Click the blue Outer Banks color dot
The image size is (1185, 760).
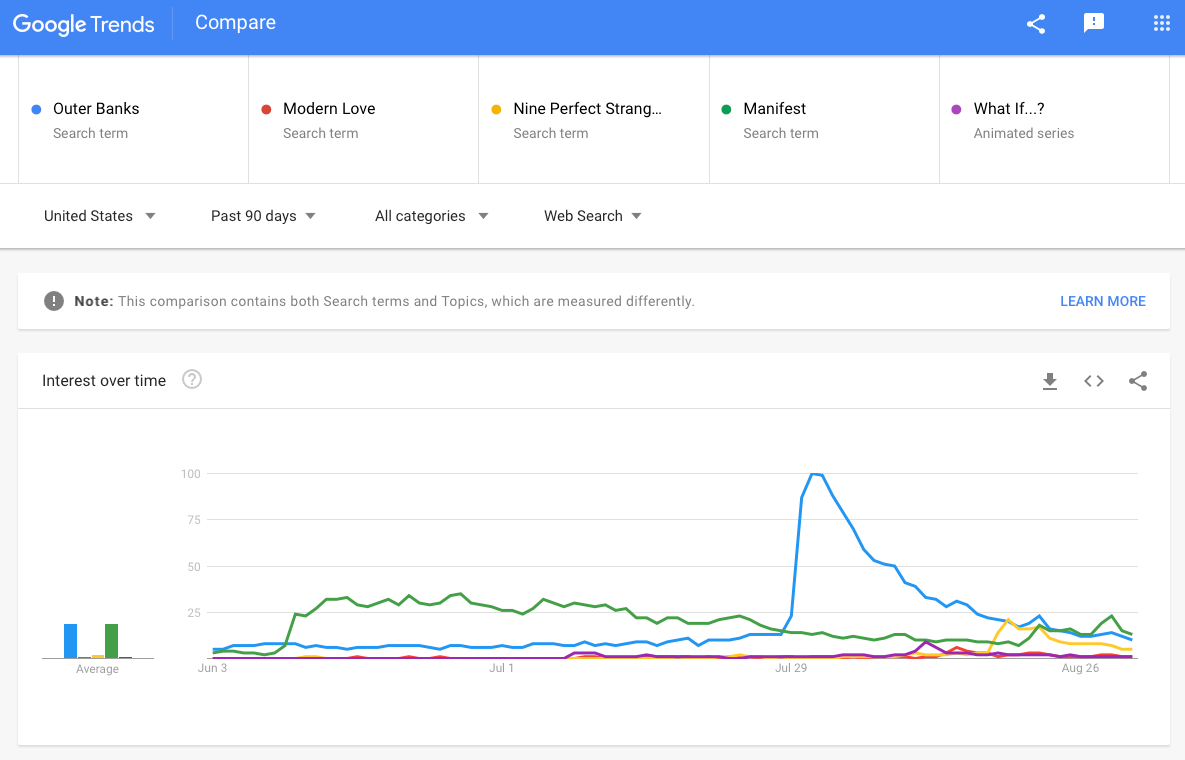pyautogui.click(x=36, y=110)
